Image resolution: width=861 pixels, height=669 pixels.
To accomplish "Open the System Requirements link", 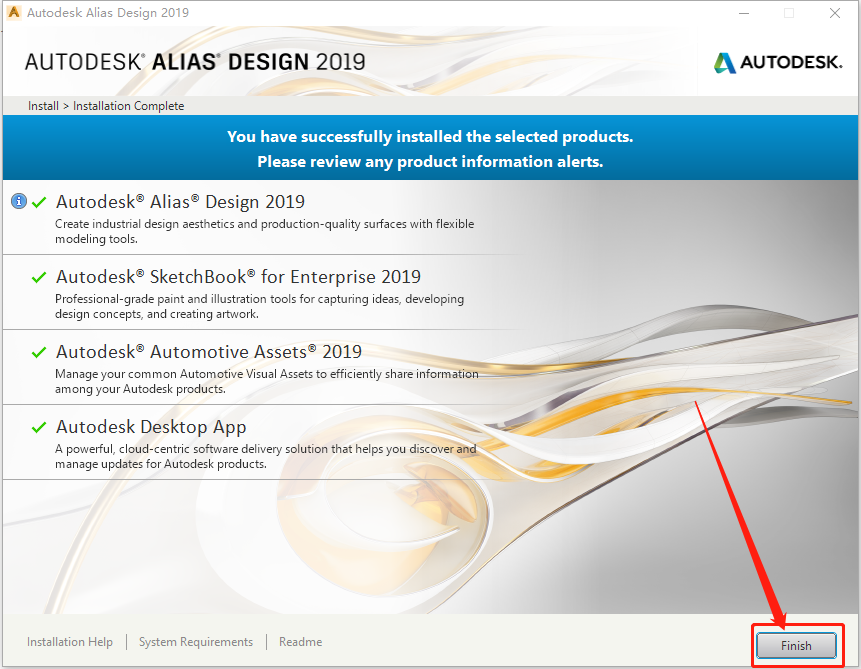I will 195,642.
